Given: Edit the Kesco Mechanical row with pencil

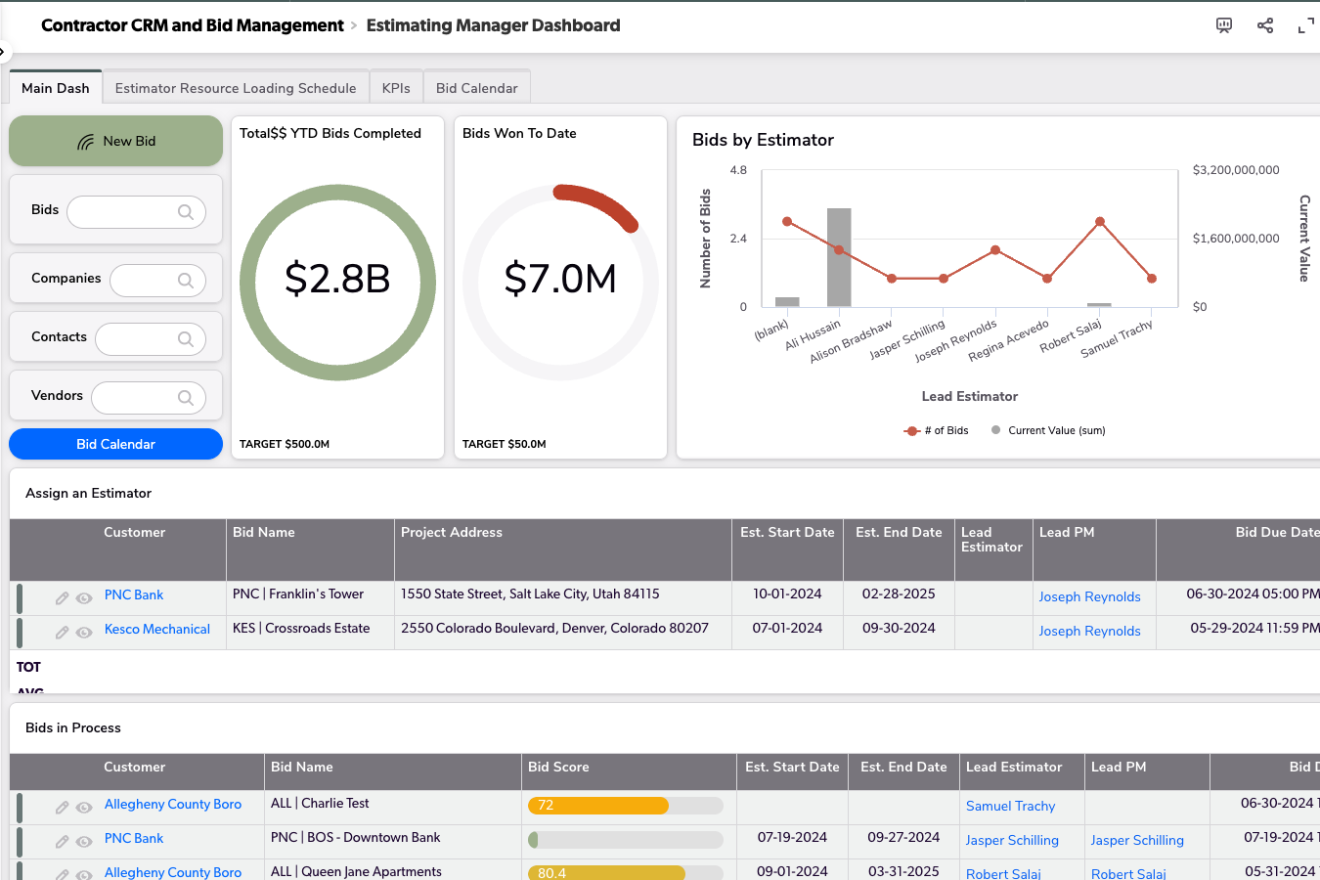Looking at the screenshot, I should [x=62, y=632].
